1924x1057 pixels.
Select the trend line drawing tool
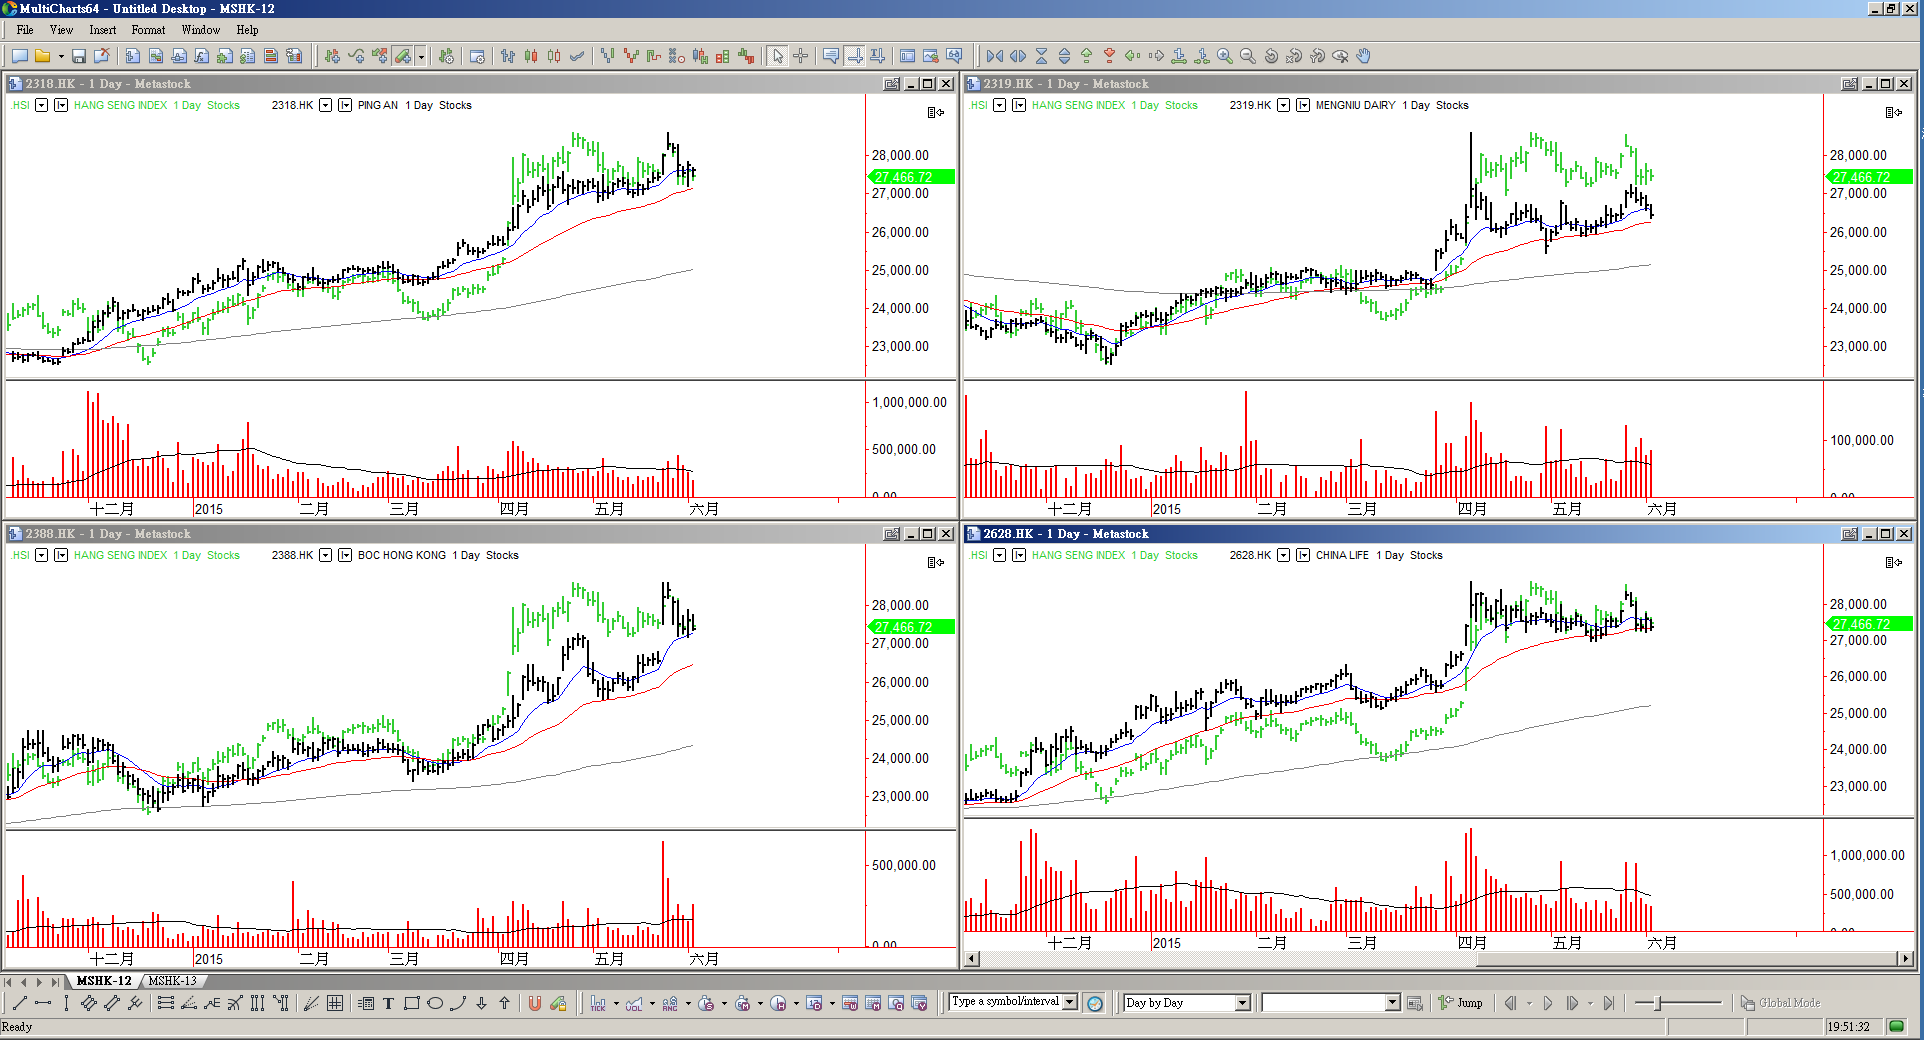pos(19,1003)
